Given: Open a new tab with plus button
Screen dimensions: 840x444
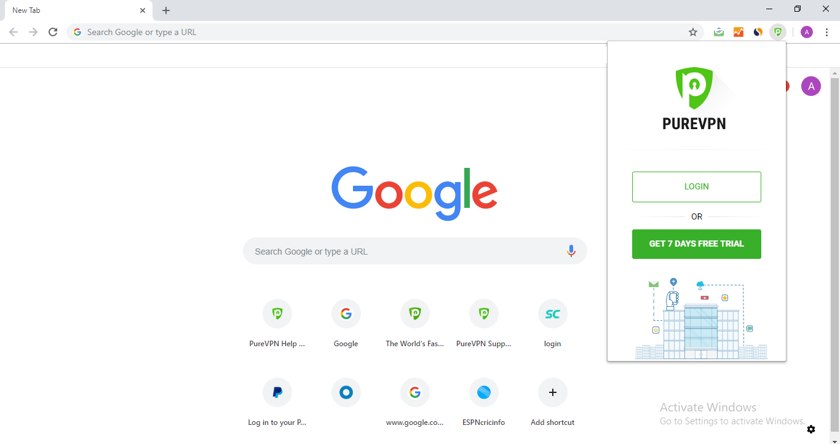Looking at the screenshot, I should pyautogui.click(x=166, y=10).
